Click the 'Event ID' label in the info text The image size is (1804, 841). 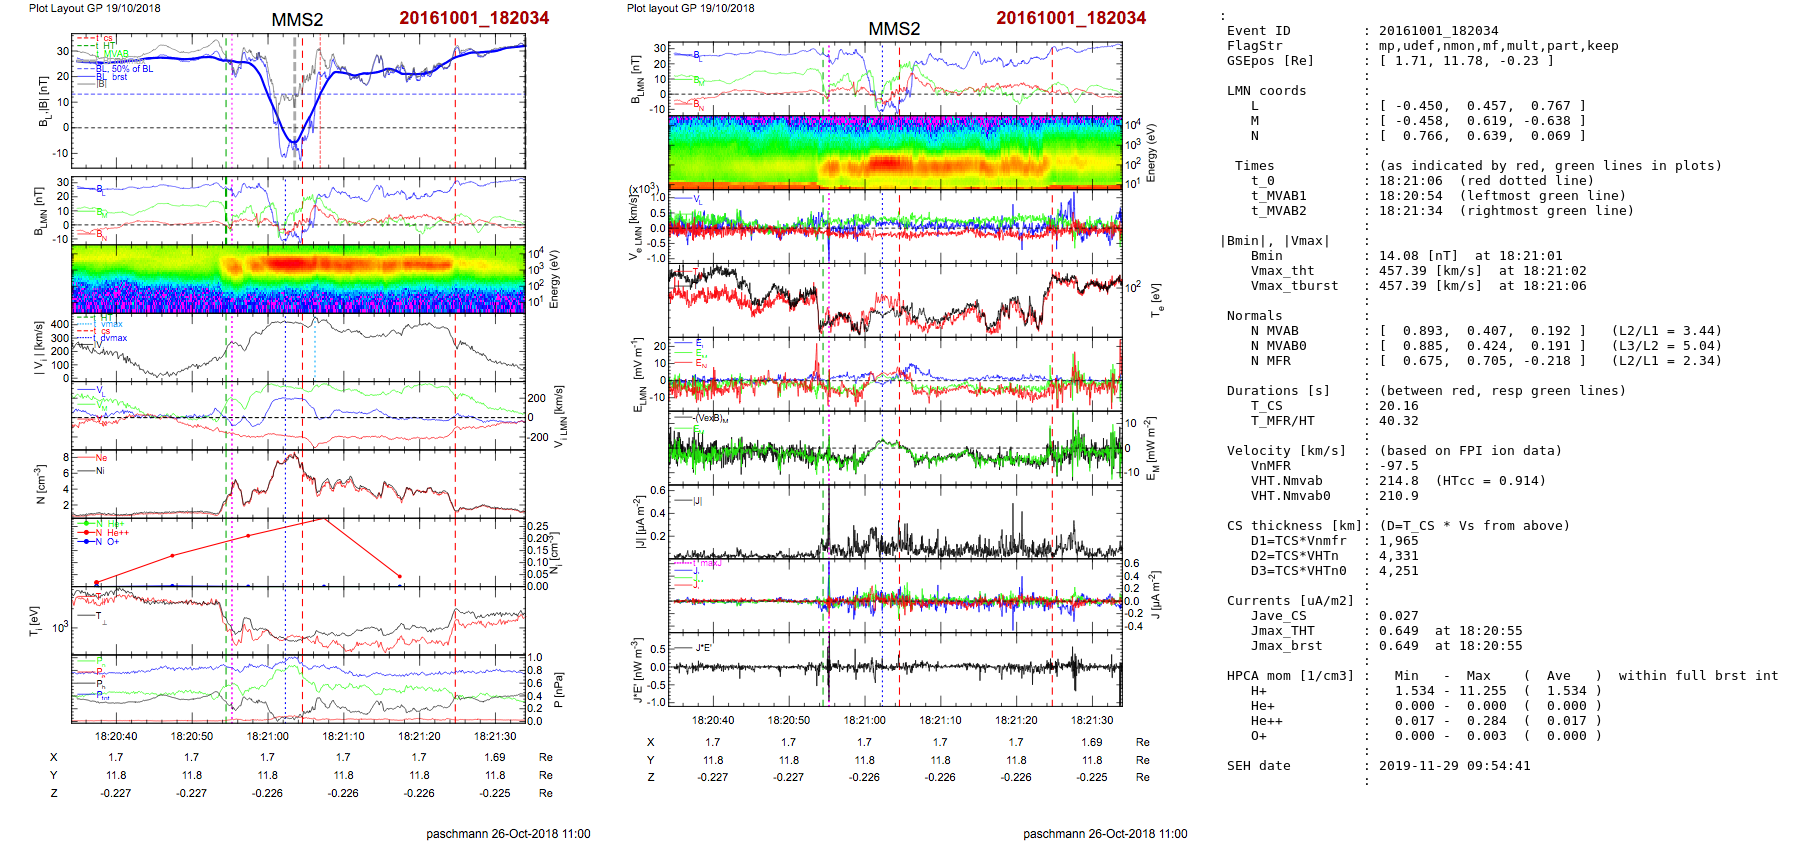1258,31
